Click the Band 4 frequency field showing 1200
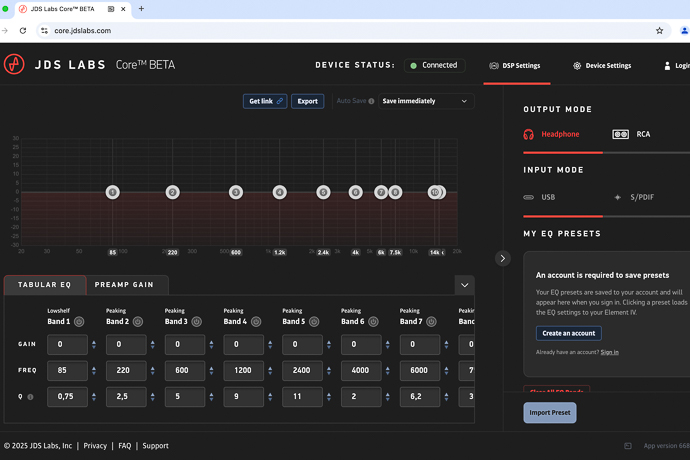The image size is (690, 460). point(244,371)
